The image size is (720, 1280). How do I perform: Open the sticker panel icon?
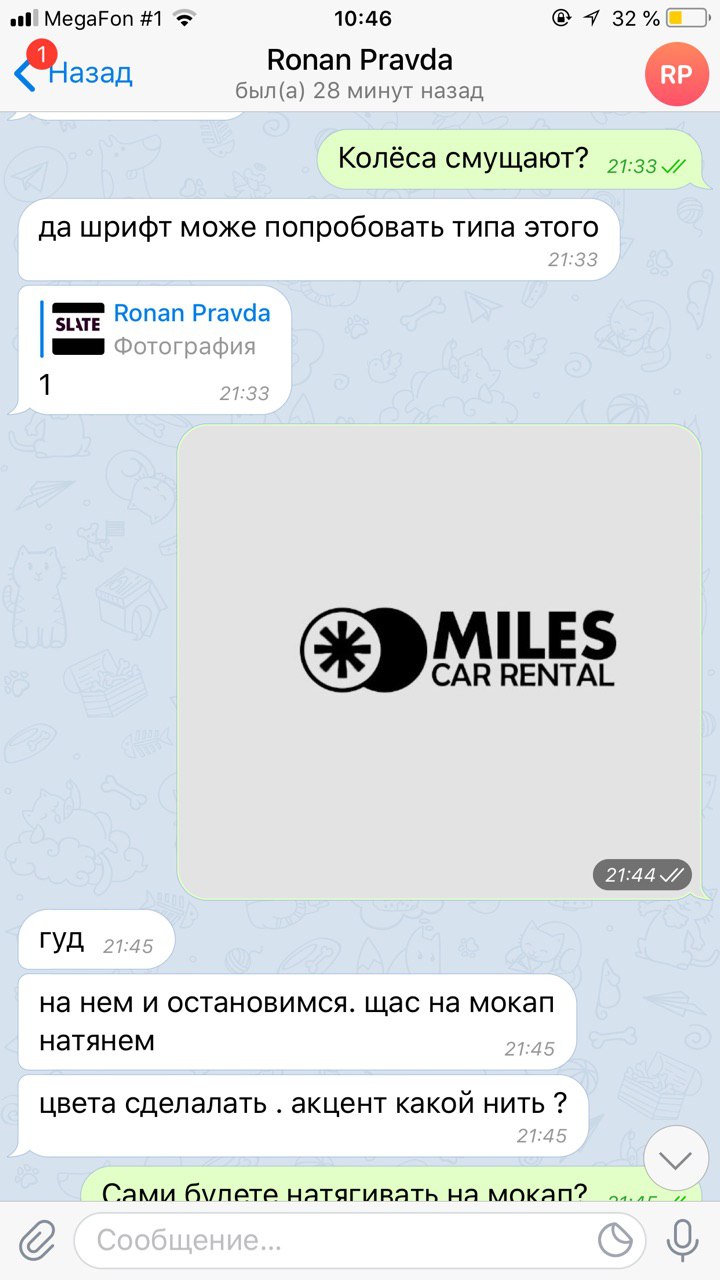pyautogui.click(x=615, y=1241)
